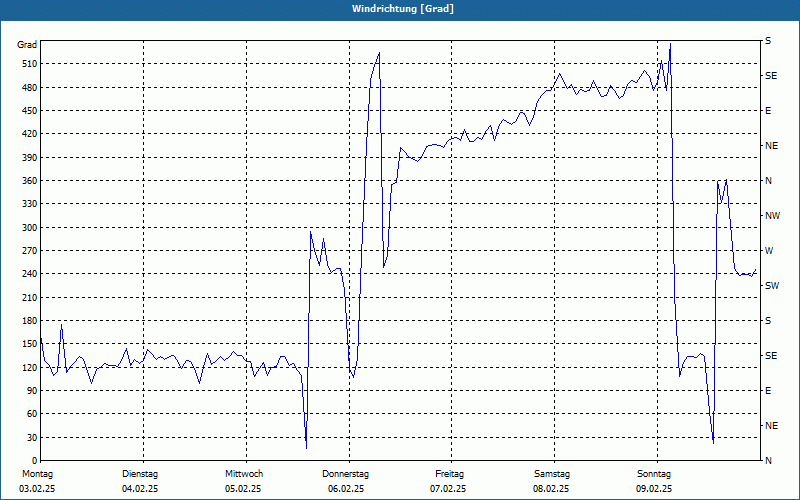Click the S compass label at the chart's top edge

click(768, 41)
